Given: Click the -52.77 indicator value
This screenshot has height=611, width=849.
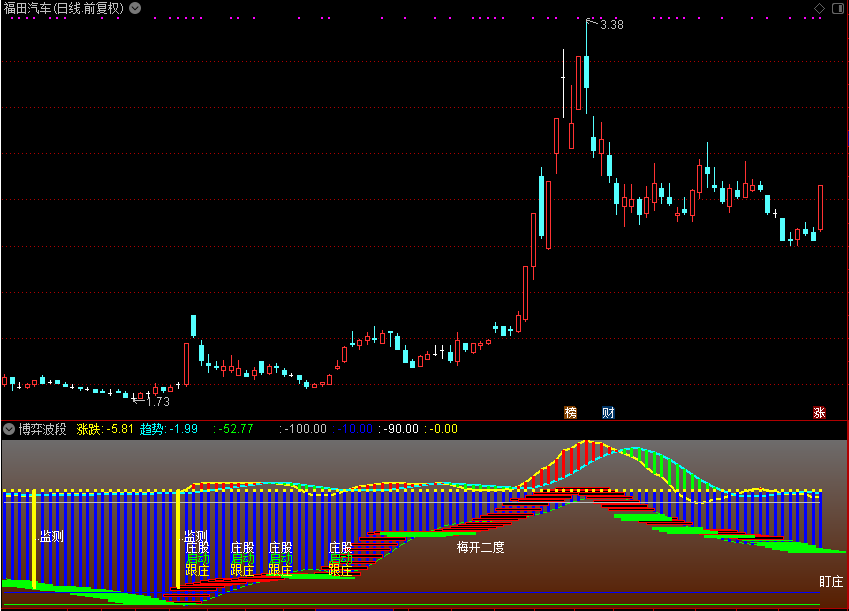Looking at the screenshot, I should [233, 429].
